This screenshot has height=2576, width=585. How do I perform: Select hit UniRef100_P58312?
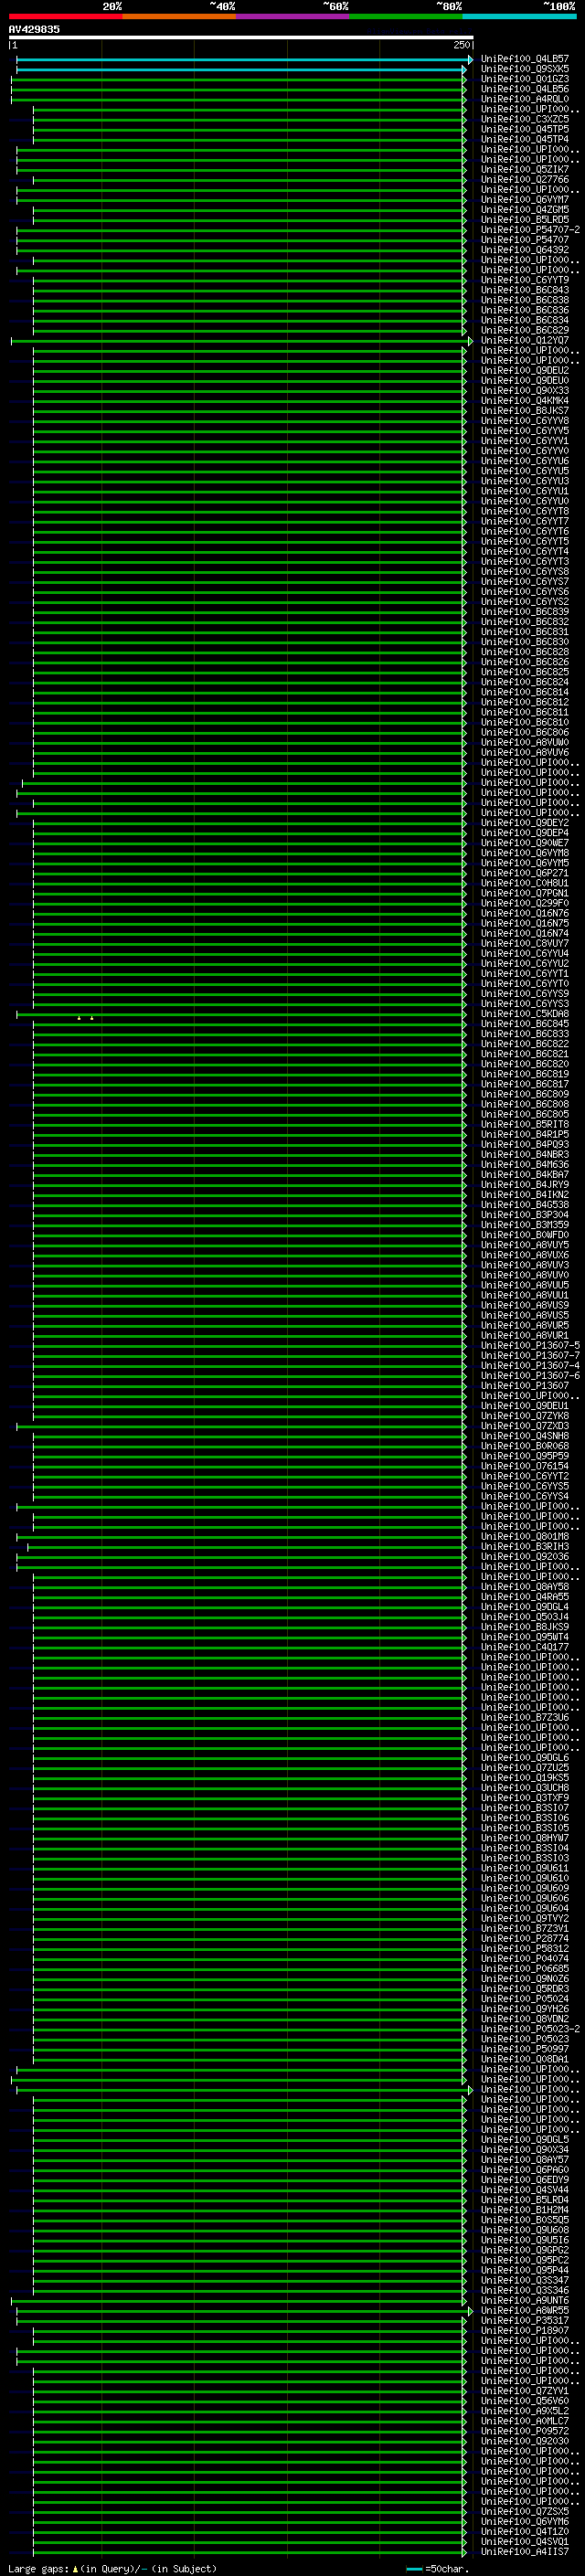(x=525, y=1948)
